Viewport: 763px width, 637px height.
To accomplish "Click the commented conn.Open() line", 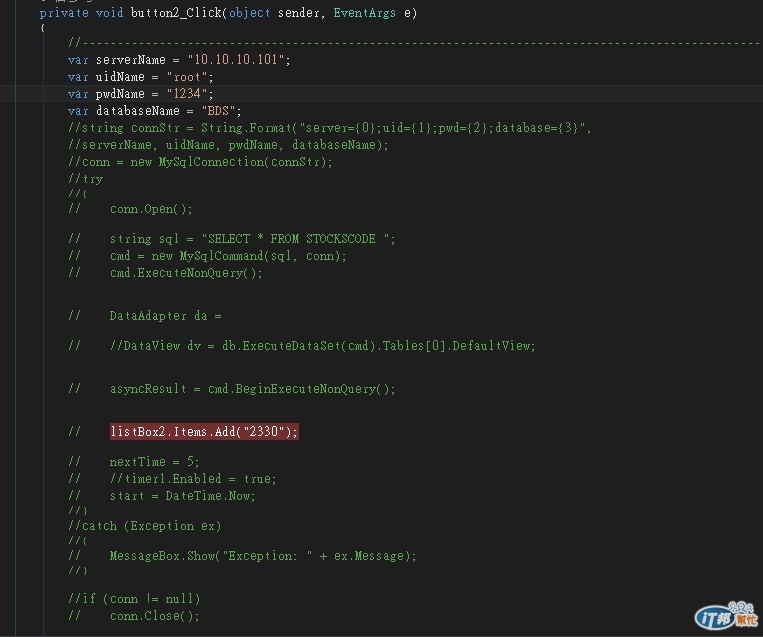I will click(x=130, y=209).
